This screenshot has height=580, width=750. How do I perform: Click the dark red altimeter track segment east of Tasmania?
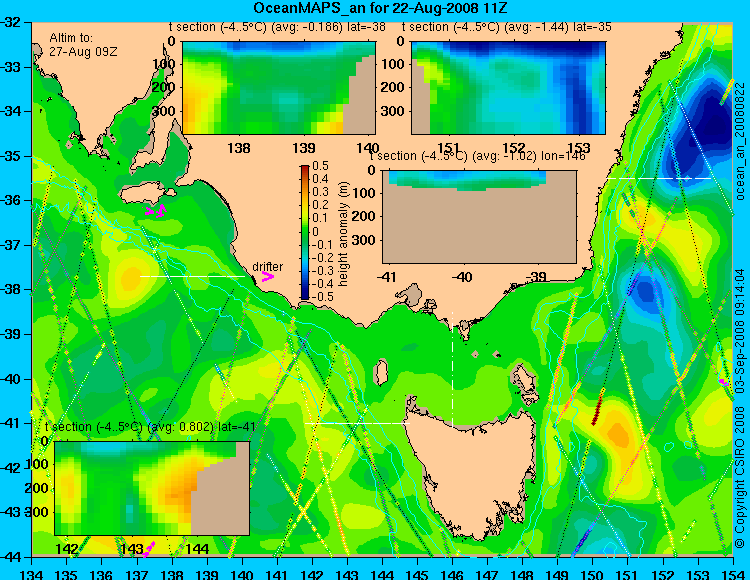coord(598,407)
